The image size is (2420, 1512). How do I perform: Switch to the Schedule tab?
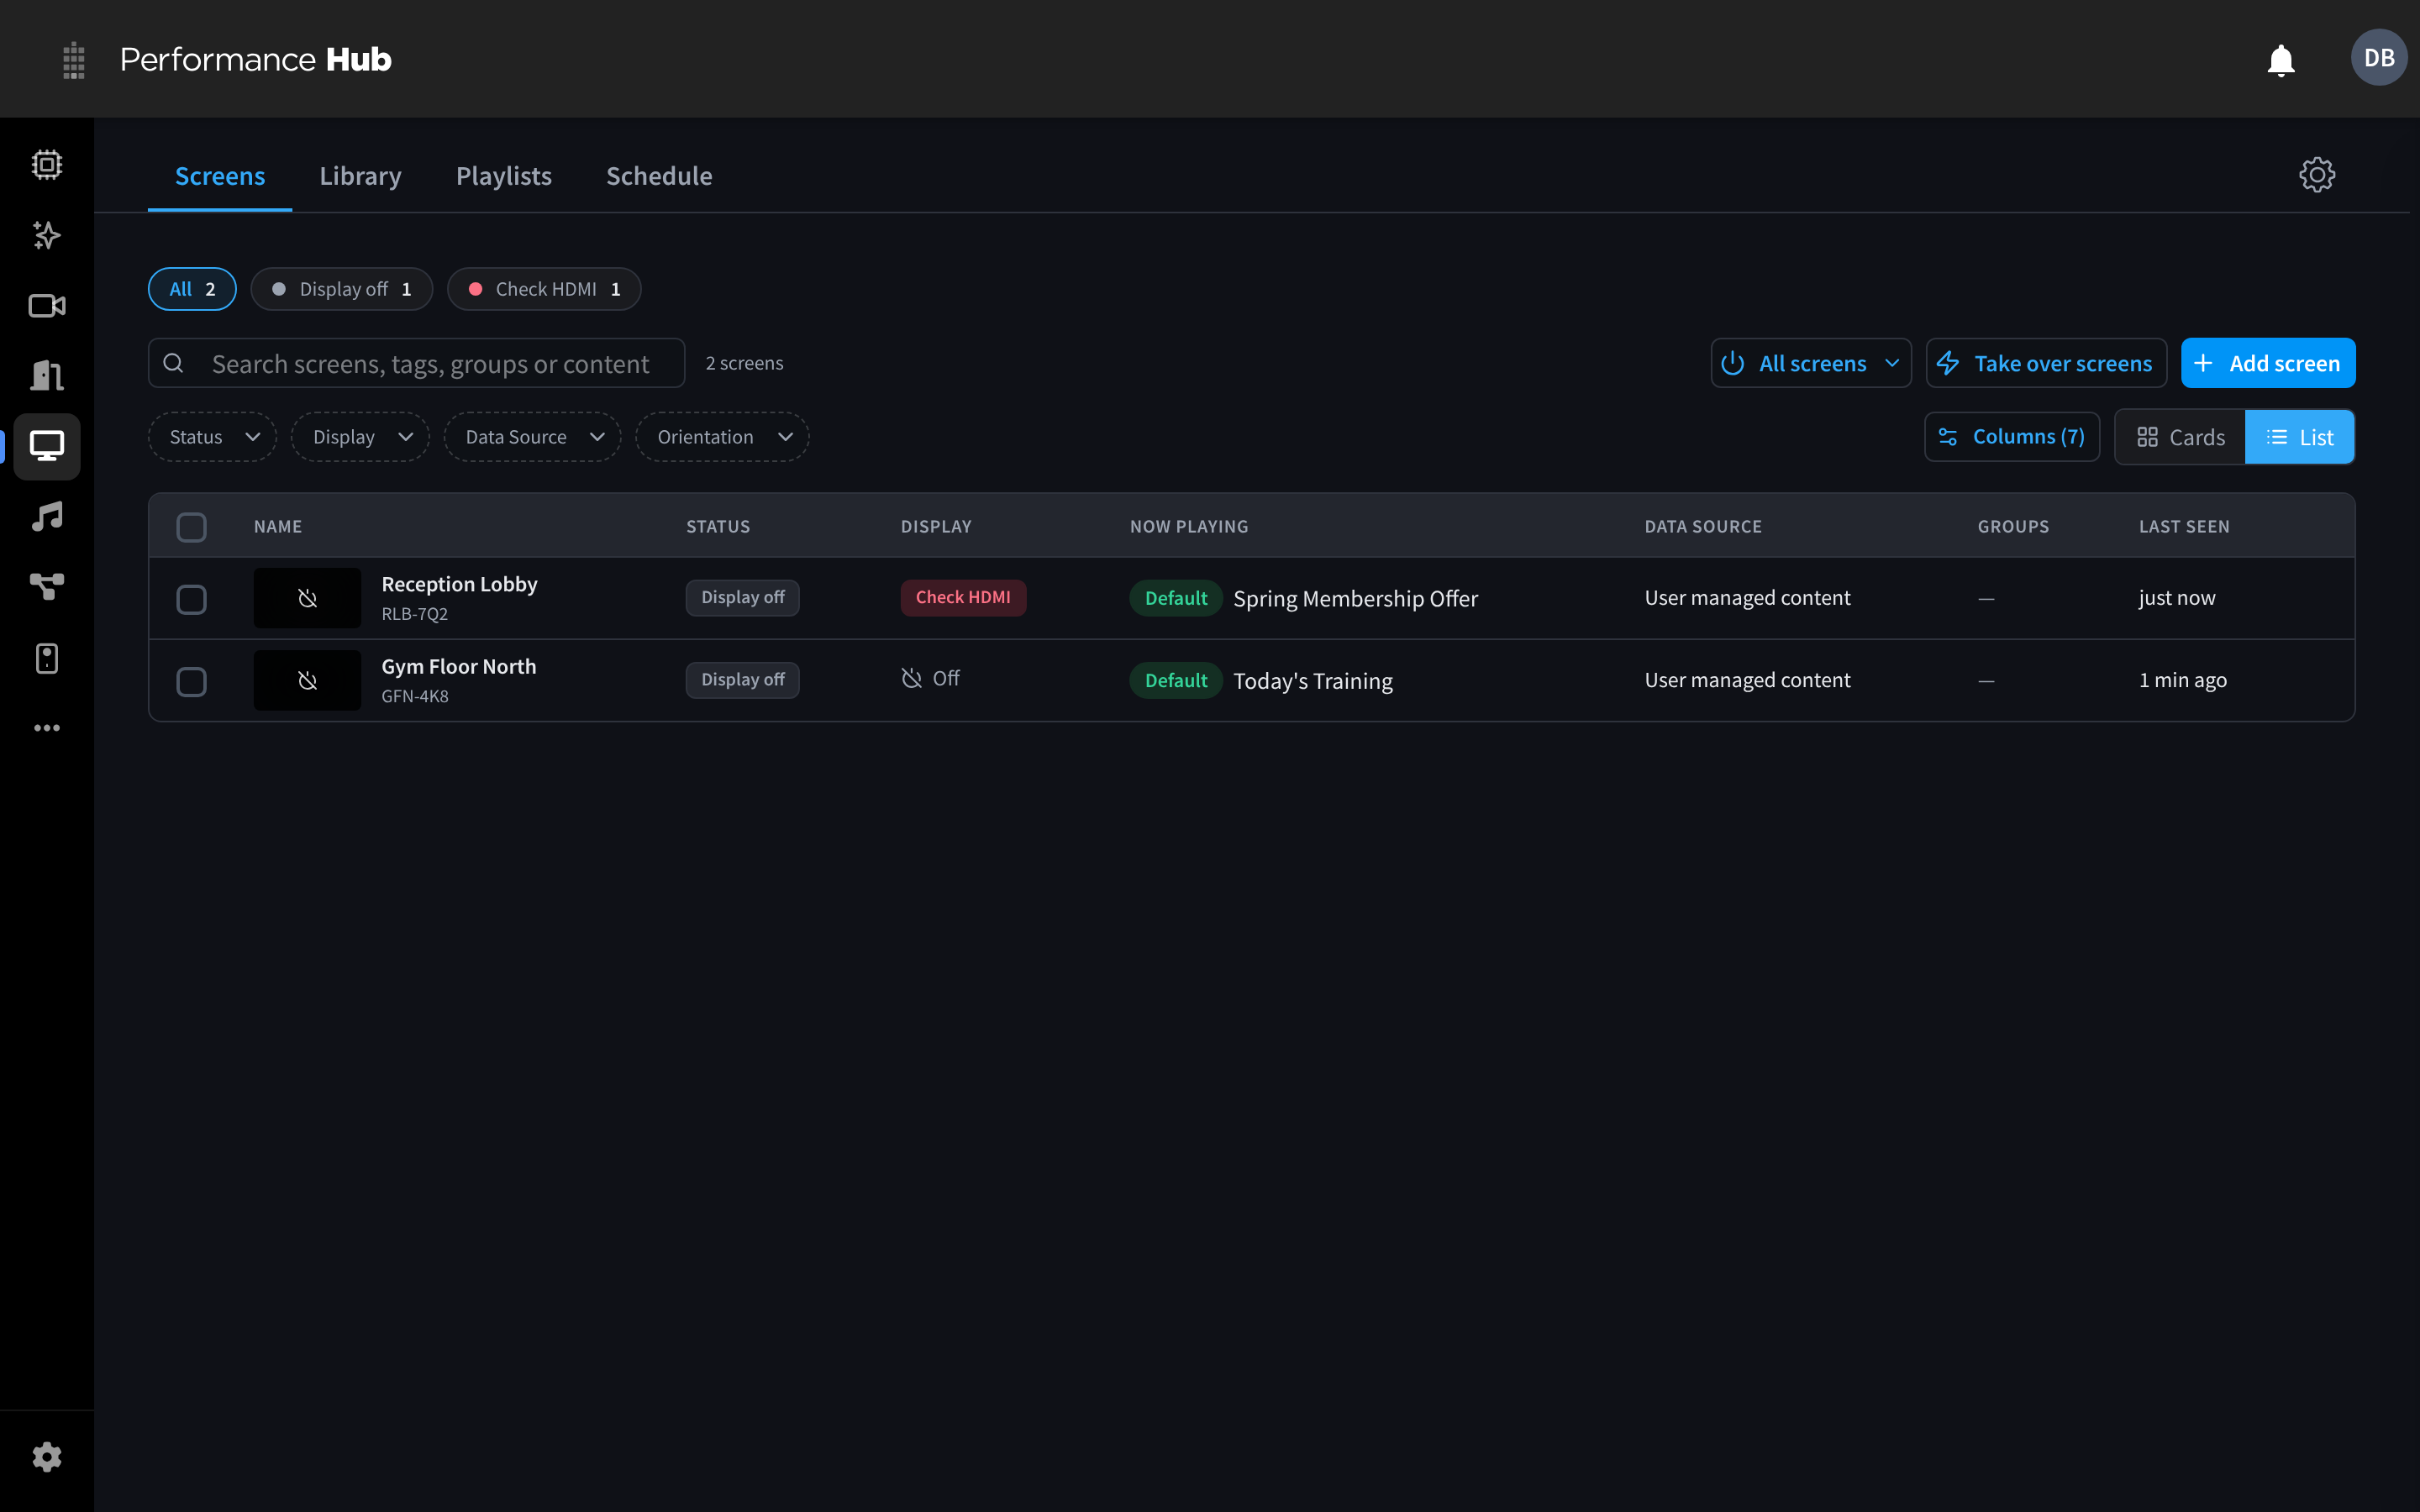659,176
